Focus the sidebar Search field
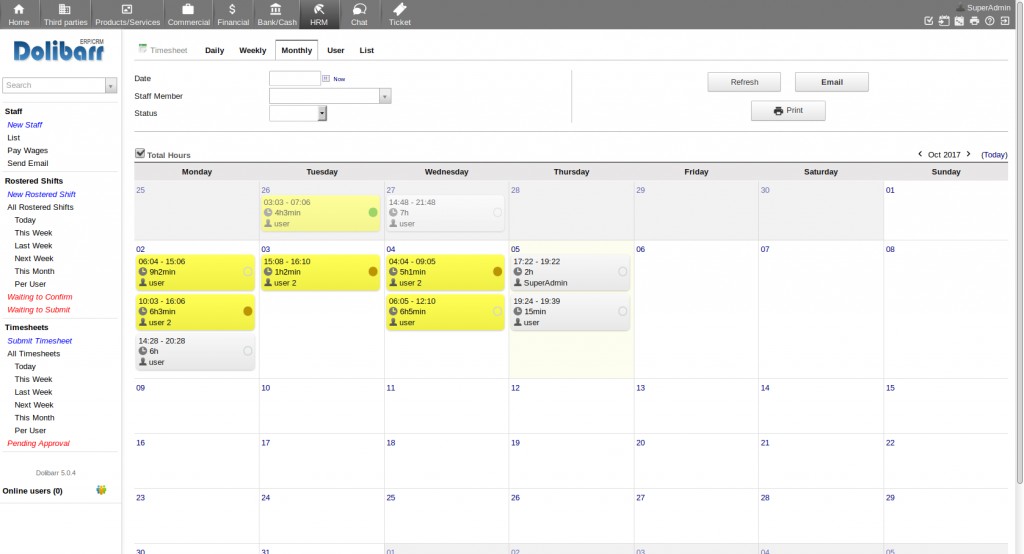The height and width of the screenshot is (554, 1024). pyautogui.click(x=54, y=85)
